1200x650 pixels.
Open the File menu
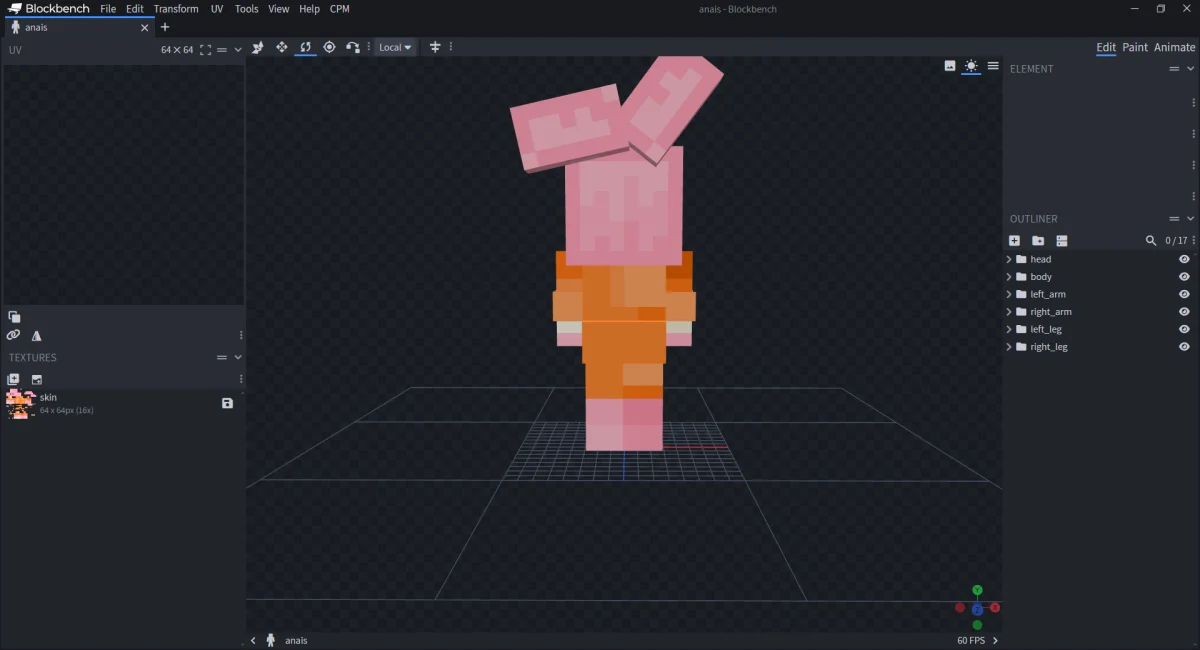tap(108, 9)
